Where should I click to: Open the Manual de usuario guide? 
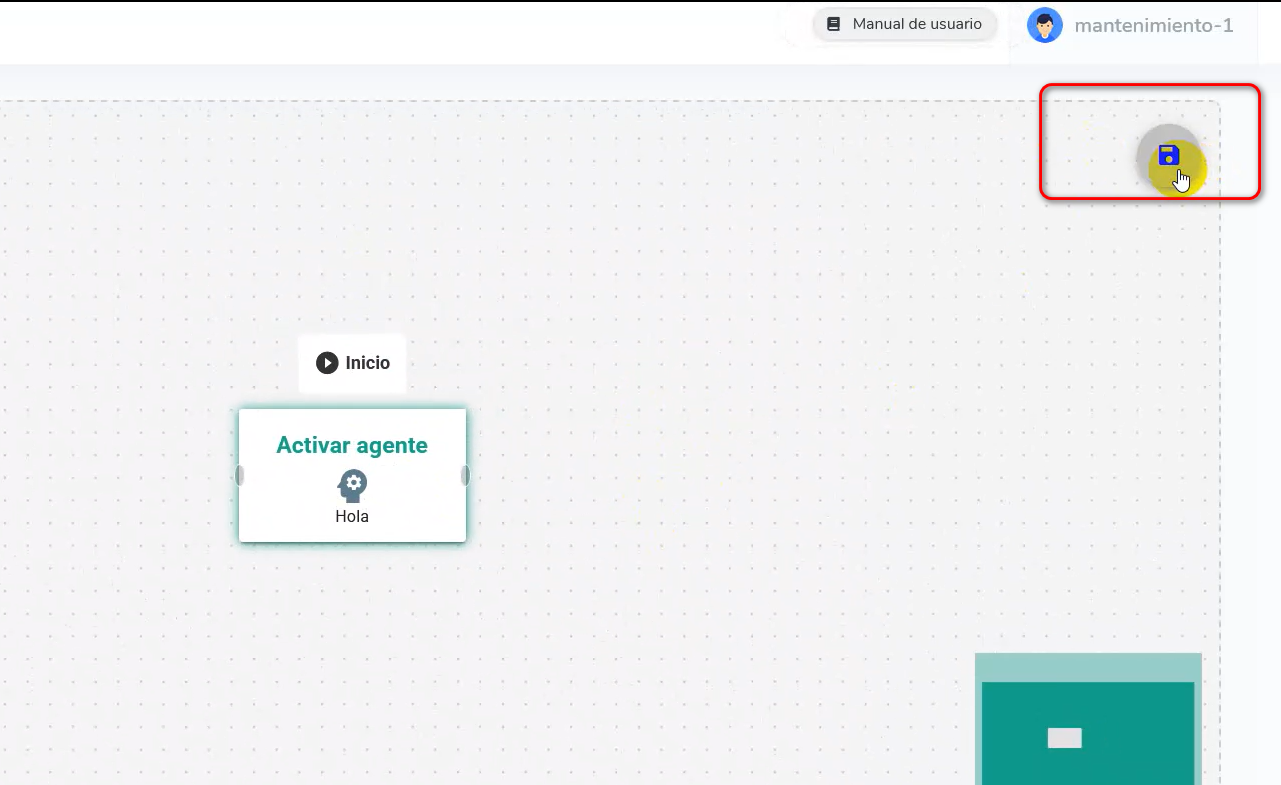pos(905,24)
